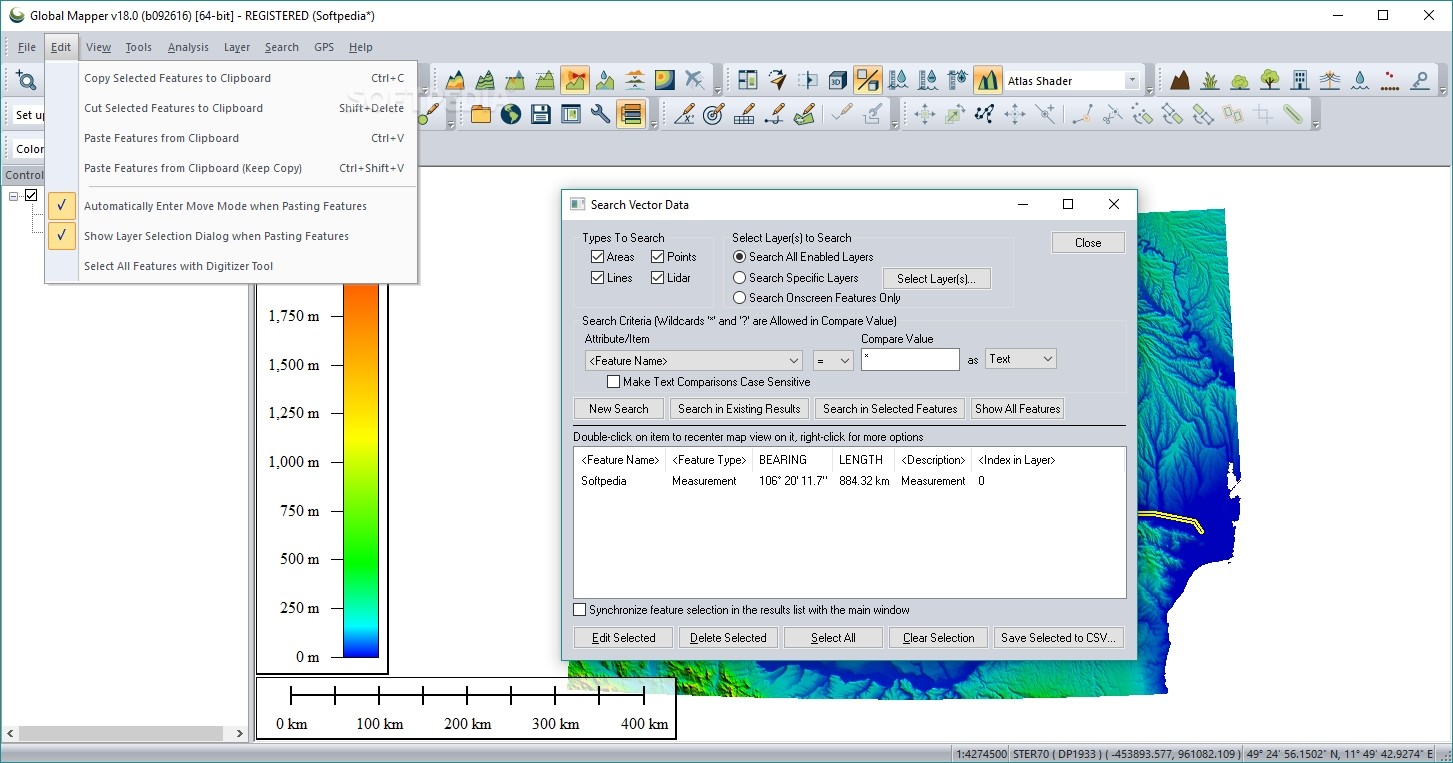The image size is (1453, 763).
Task: Click the Lidar powerline classification icon
Action: [1330, 80]
